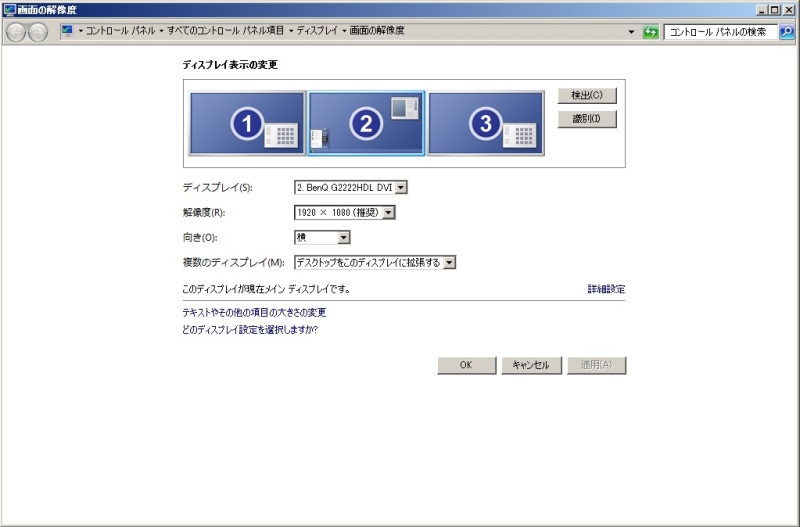Select monitor 3 in display arrangement
The image size is (800, 527).
[x=486, y=123]
